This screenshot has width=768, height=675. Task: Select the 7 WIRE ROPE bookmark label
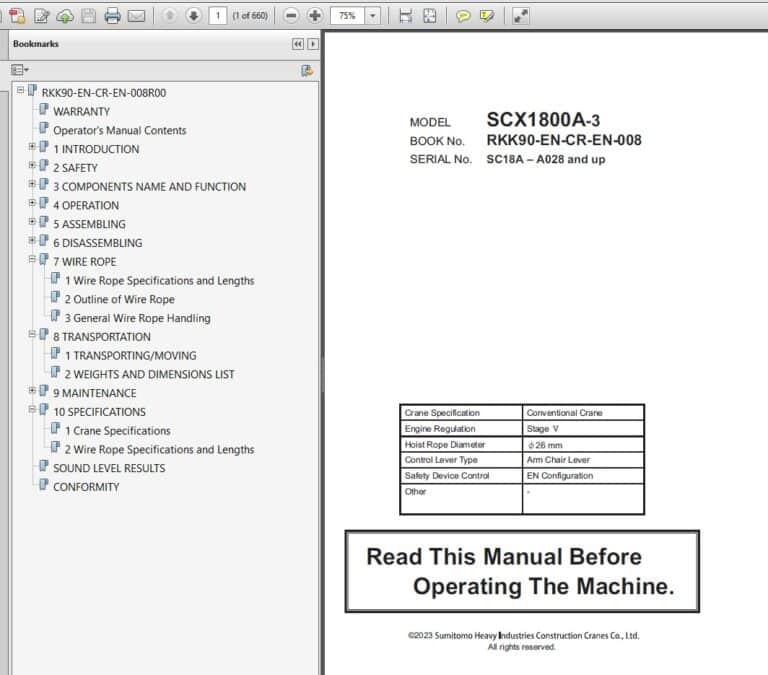(85, 262)
